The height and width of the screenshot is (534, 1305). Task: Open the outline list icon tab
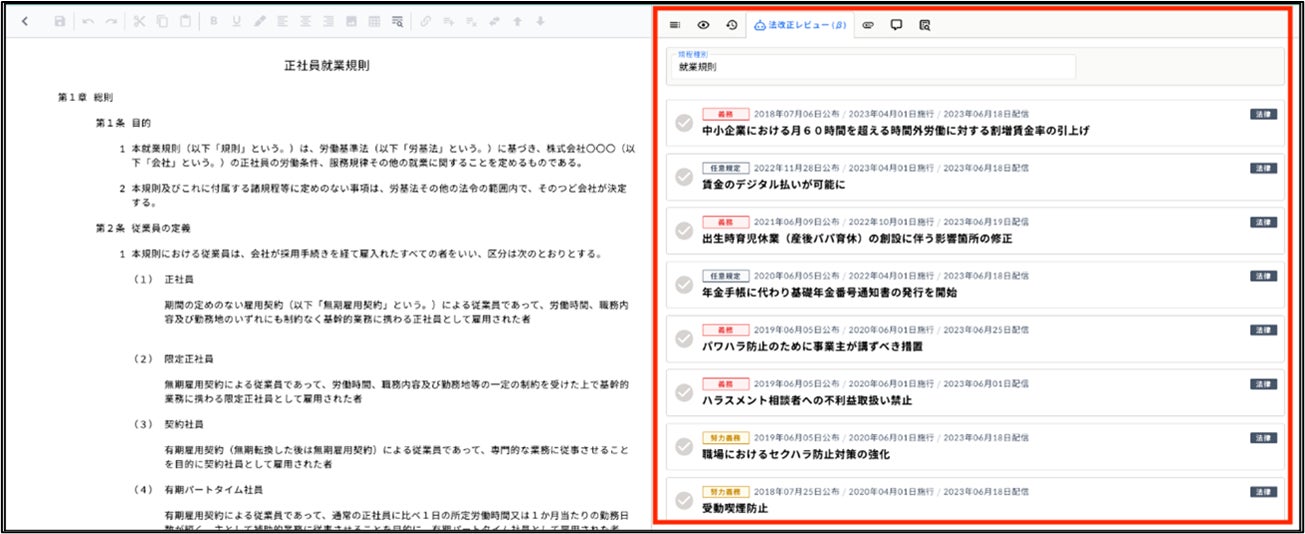tap(675, 25)
